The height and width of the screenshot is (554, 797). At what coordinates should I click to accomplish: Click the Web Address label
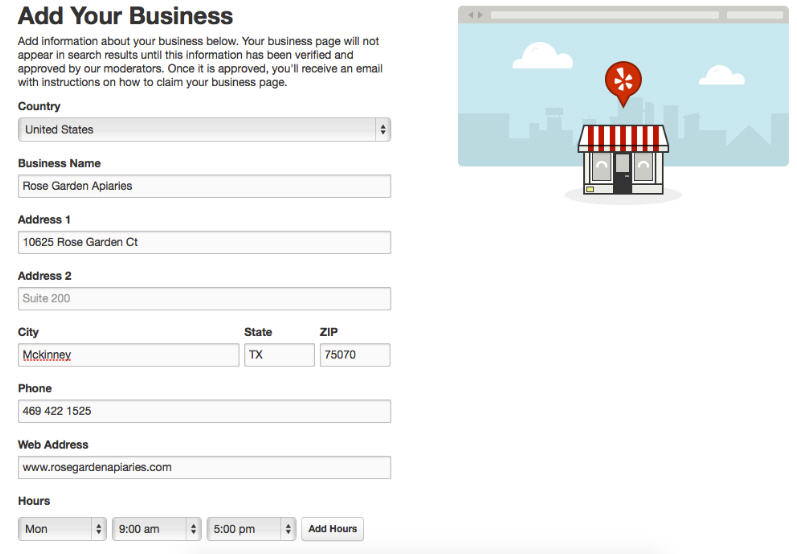[53, 445]
